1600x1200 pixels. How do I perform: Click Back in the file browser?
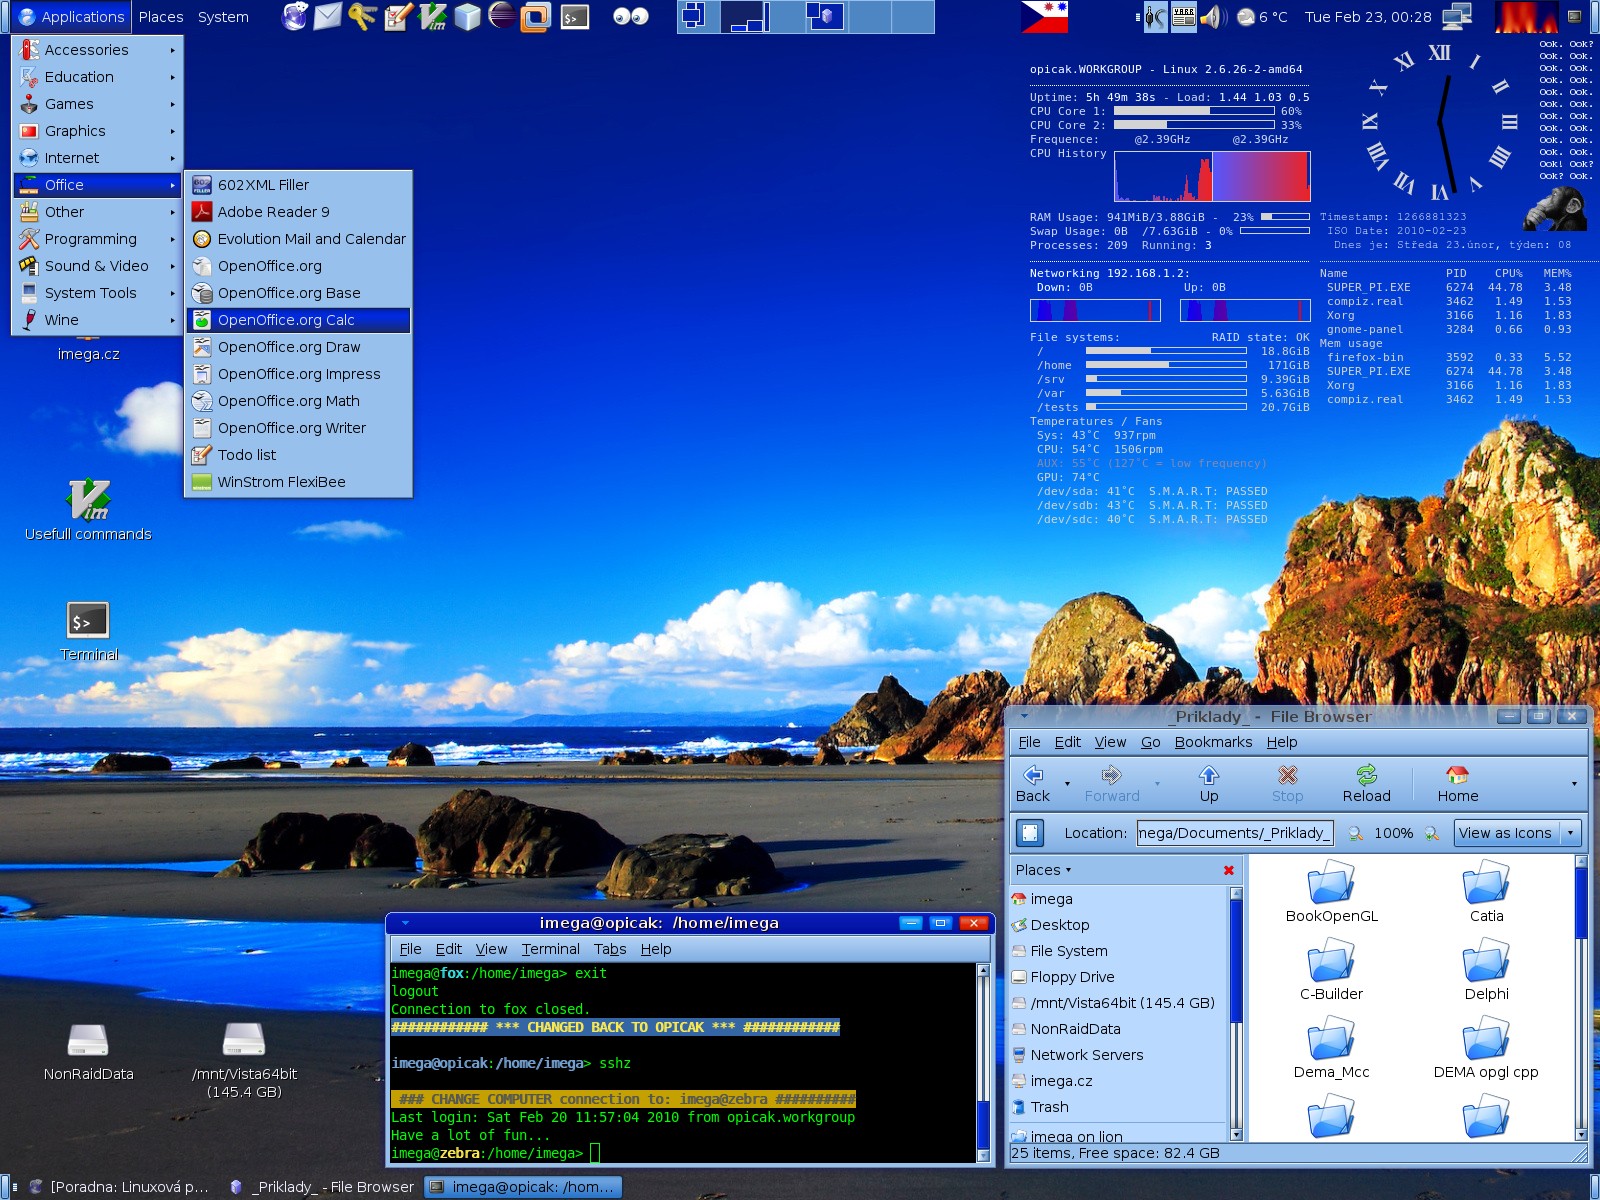(x=1032, y=782)
